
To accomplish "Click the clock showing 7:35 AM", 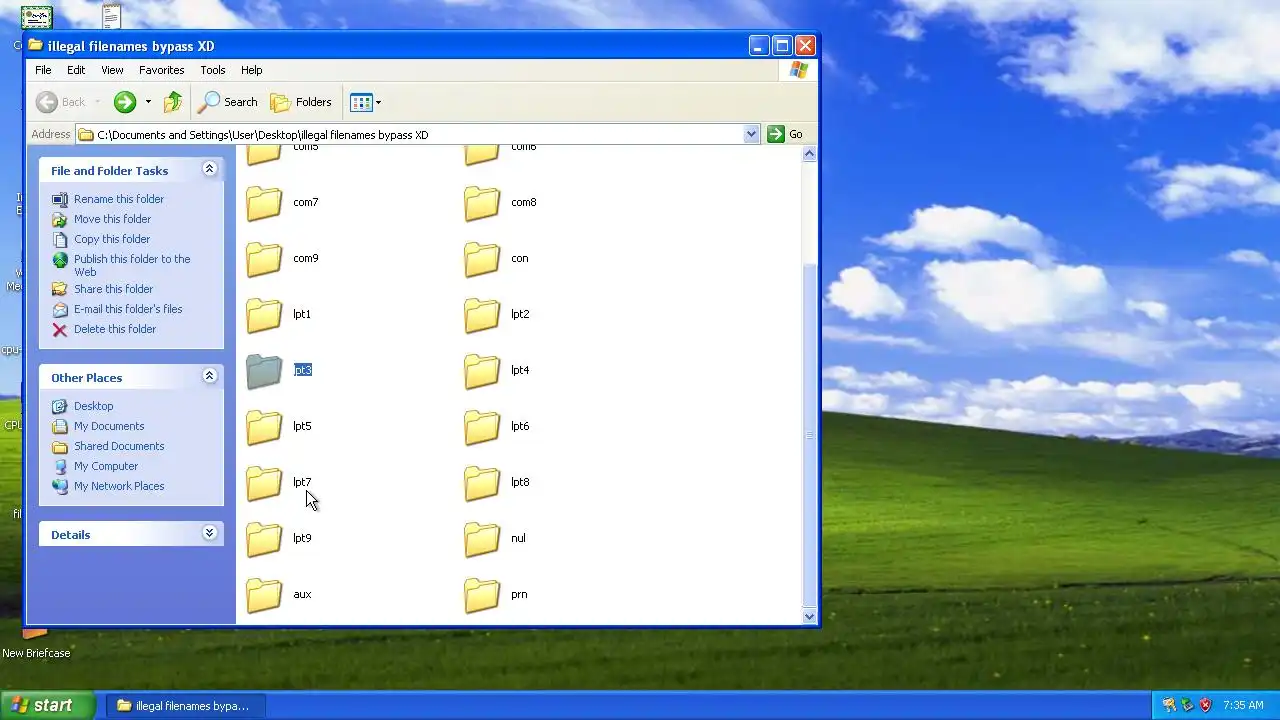I will pos(1243,705).
